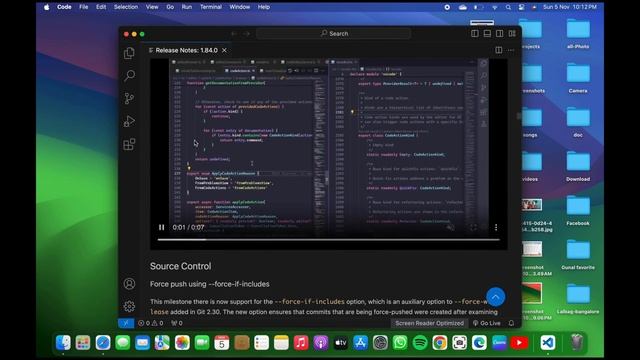The image size is (640, 360).
Task: Open the Trash in the Dock
Action: pyautogui.click(x=576, y=342)
